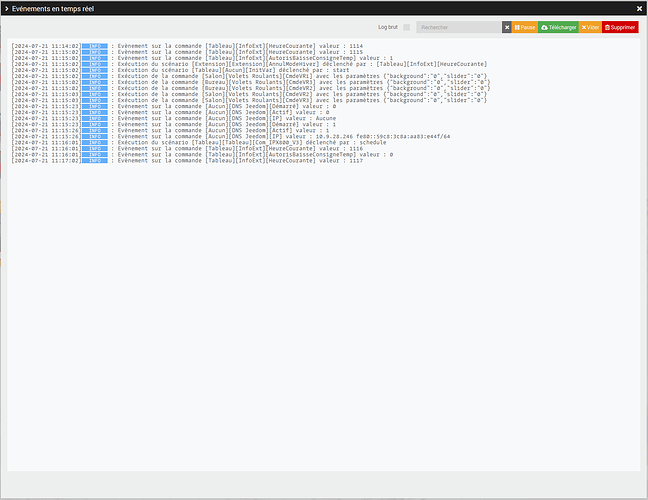Select the Com_IPX800_V3 schedule log line

pos(199,142)
